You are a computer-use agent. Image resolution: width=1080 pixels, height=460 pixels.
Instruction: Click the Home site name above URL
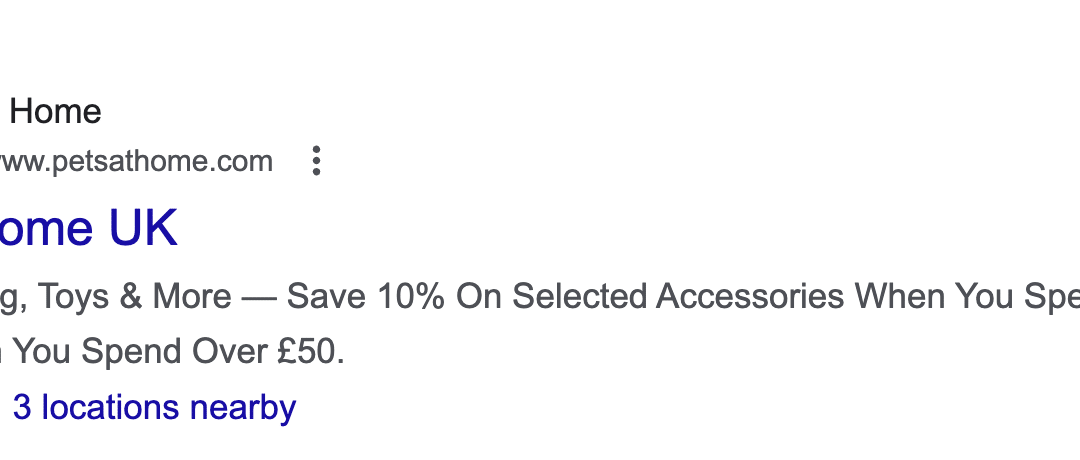(x=55, y=111)
